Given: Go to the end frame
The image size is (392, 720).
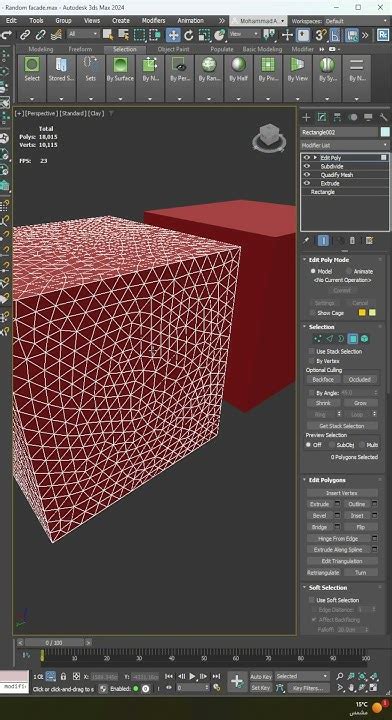Looking at the screenshot, I should point(216,676).
